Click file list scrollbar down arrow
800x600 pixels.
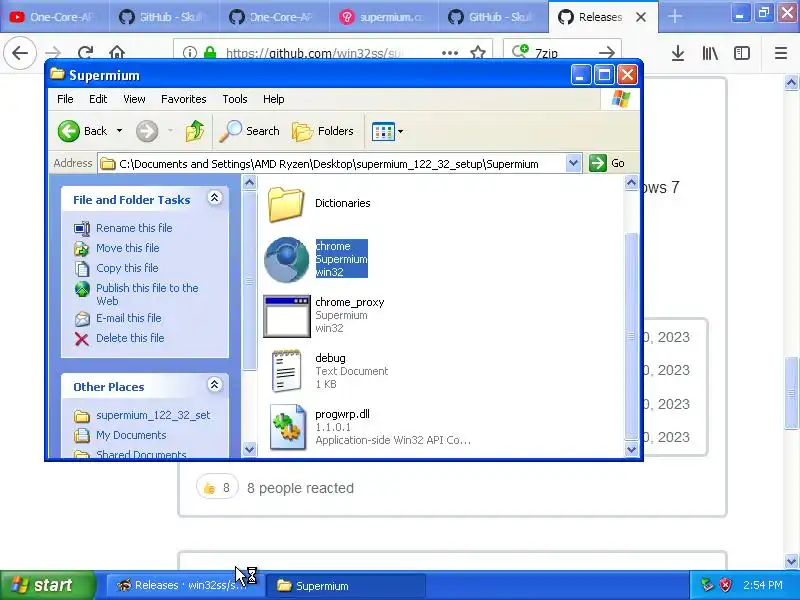coord(631,449)
